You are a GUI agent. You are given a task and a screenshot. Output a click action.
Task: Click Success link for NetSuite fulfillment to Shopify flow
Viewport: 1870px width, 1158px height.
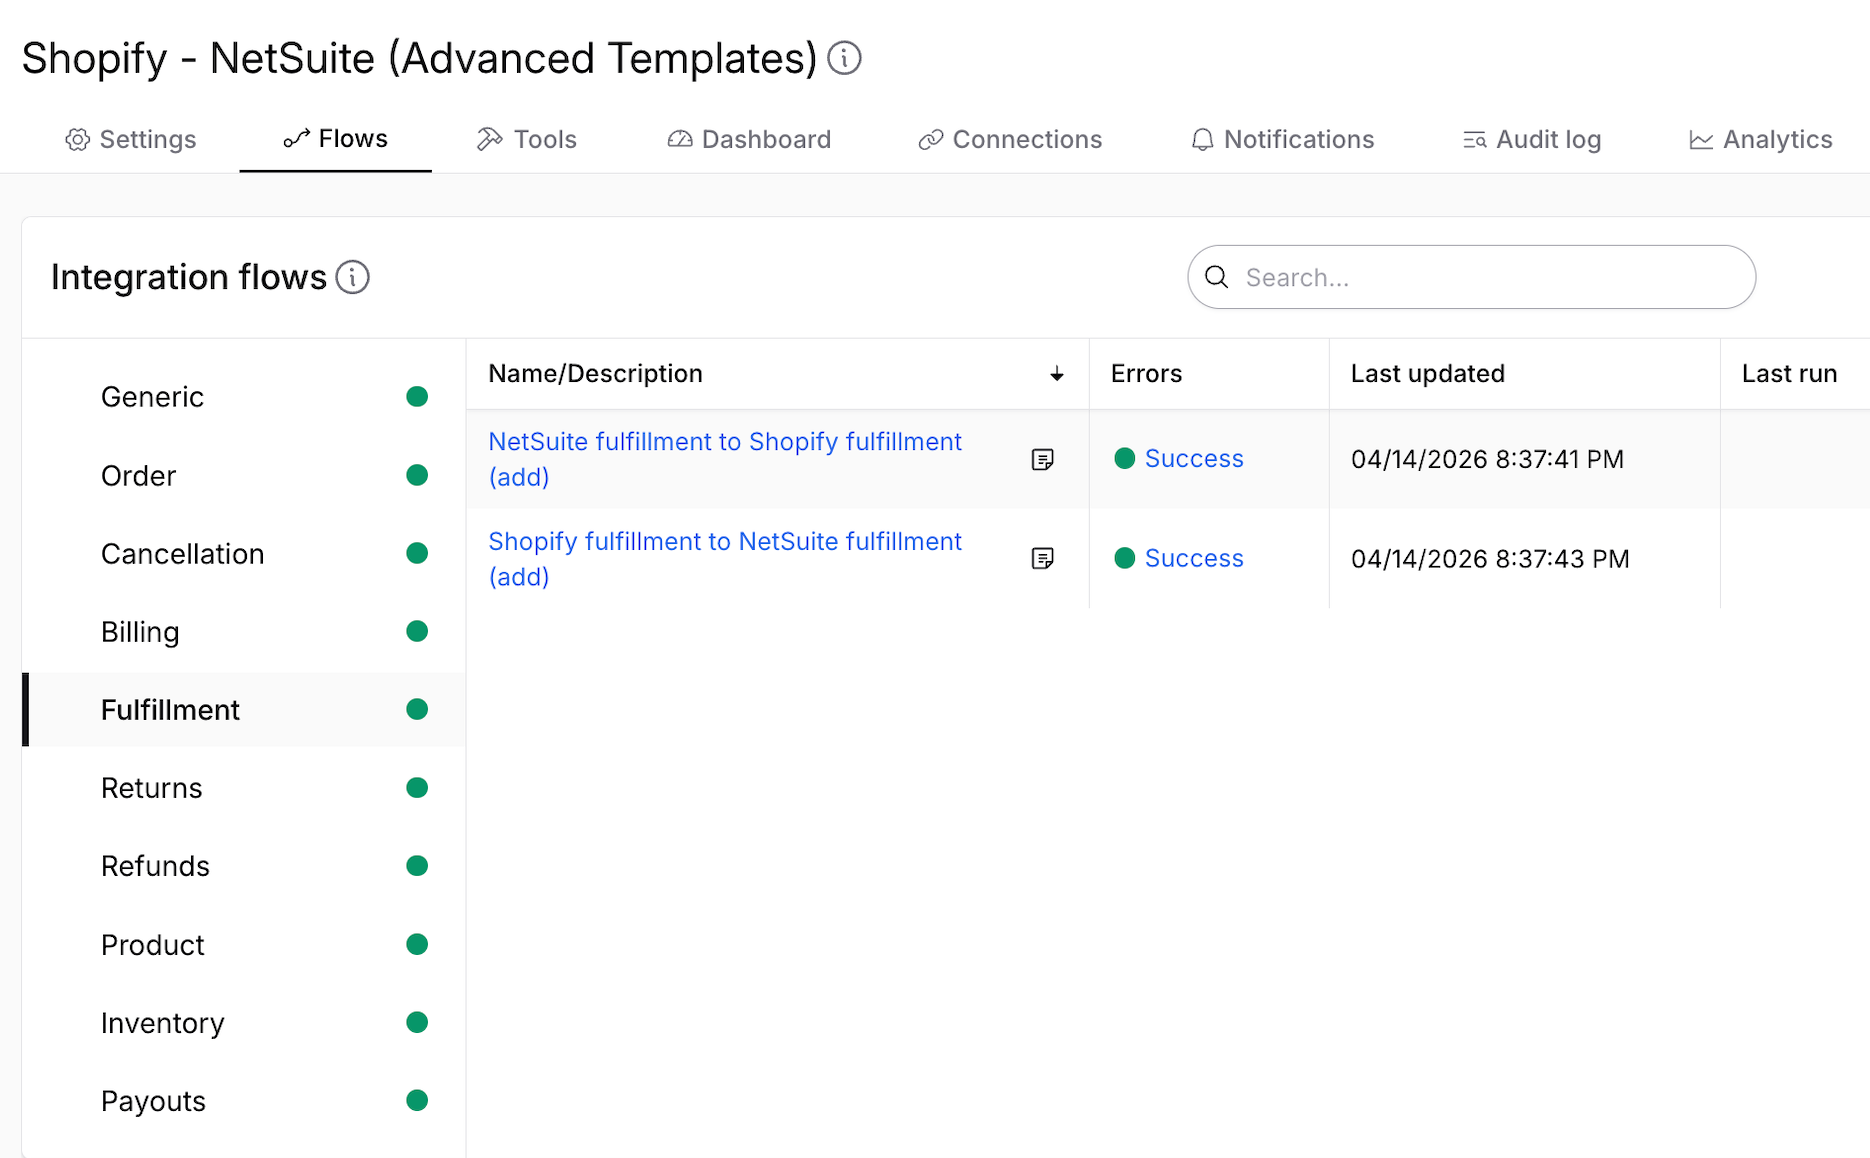pyautogui.click(x=1194, y=459)
